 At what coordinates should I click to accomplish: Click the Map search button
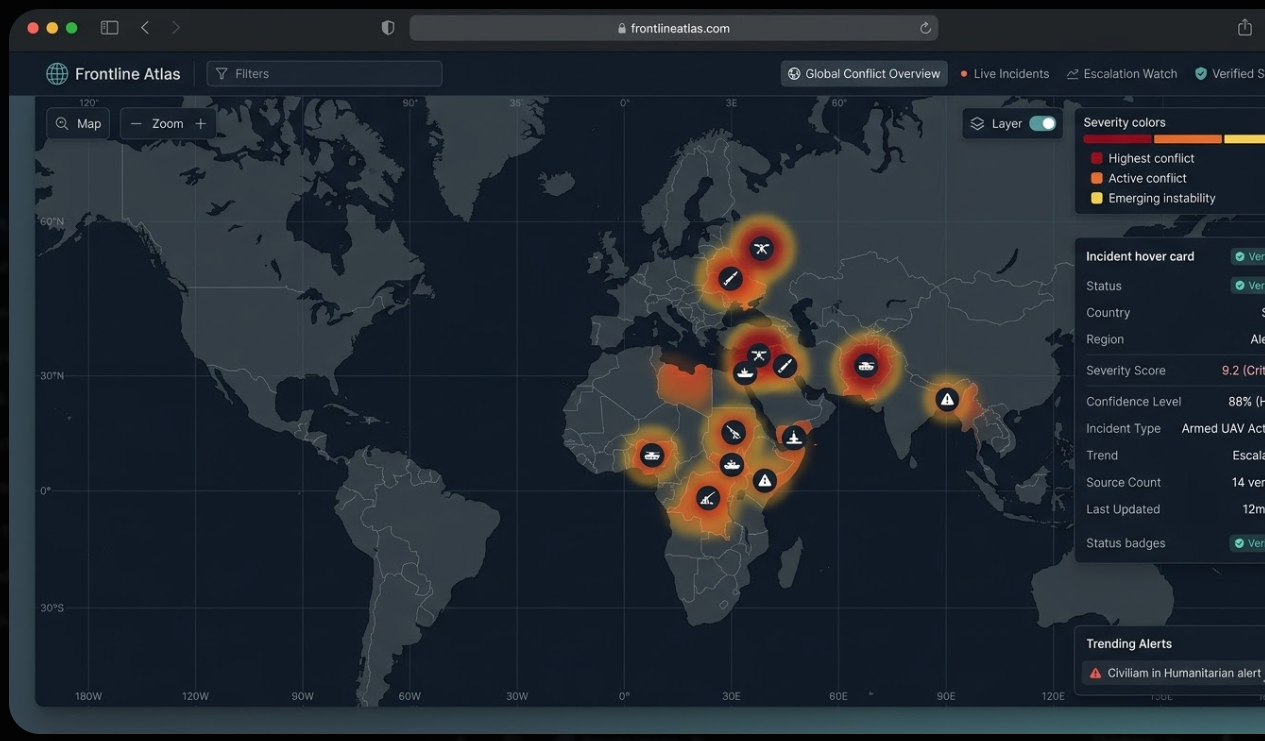78,123
